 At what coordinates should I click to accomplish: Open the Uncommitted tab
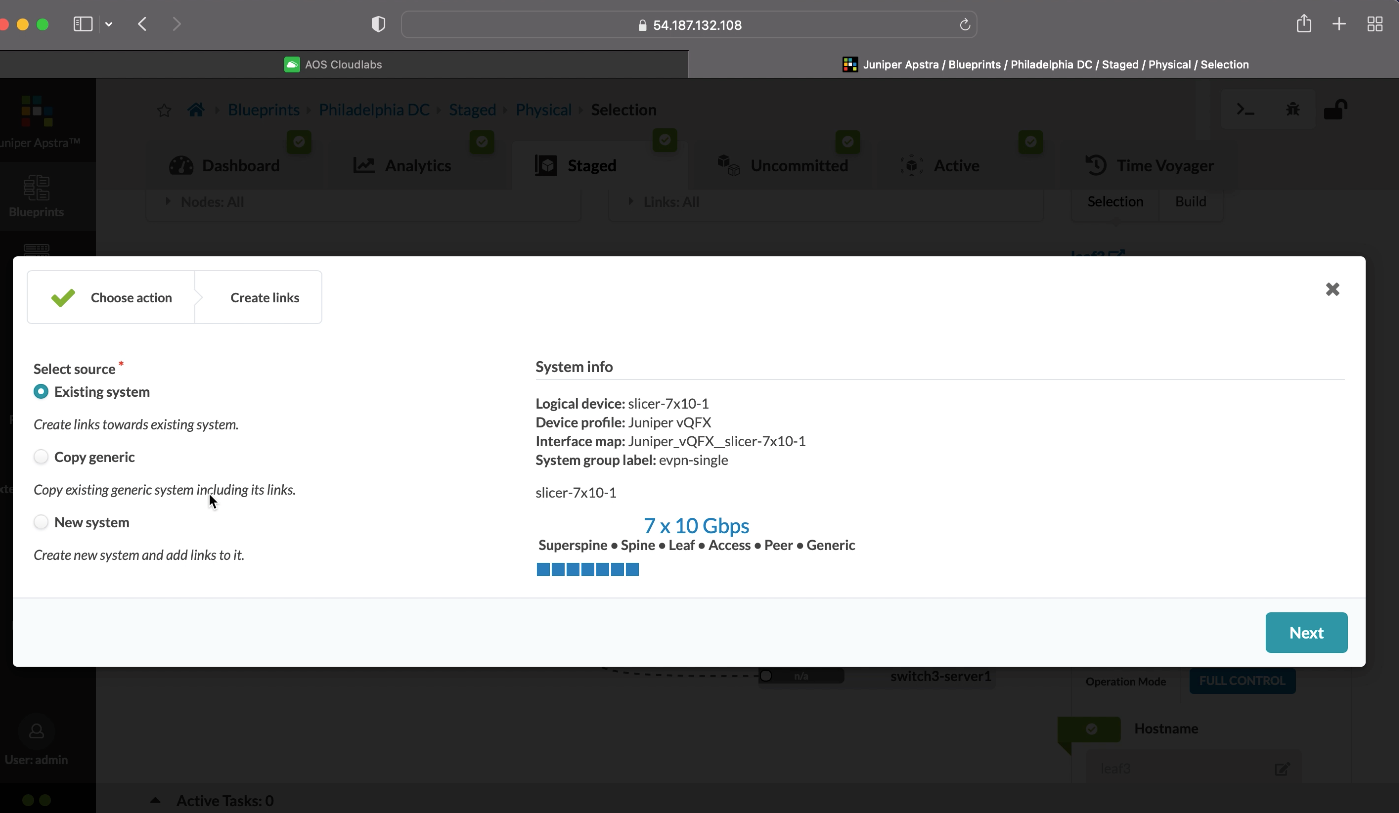pyautogui.click(x=784, y=165)
